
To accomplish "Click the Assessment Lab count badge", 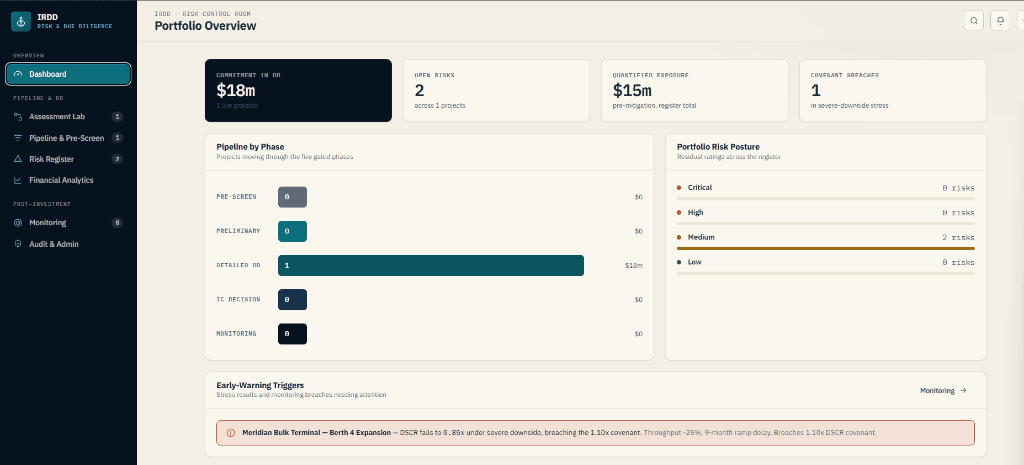I will coord(117,117).
